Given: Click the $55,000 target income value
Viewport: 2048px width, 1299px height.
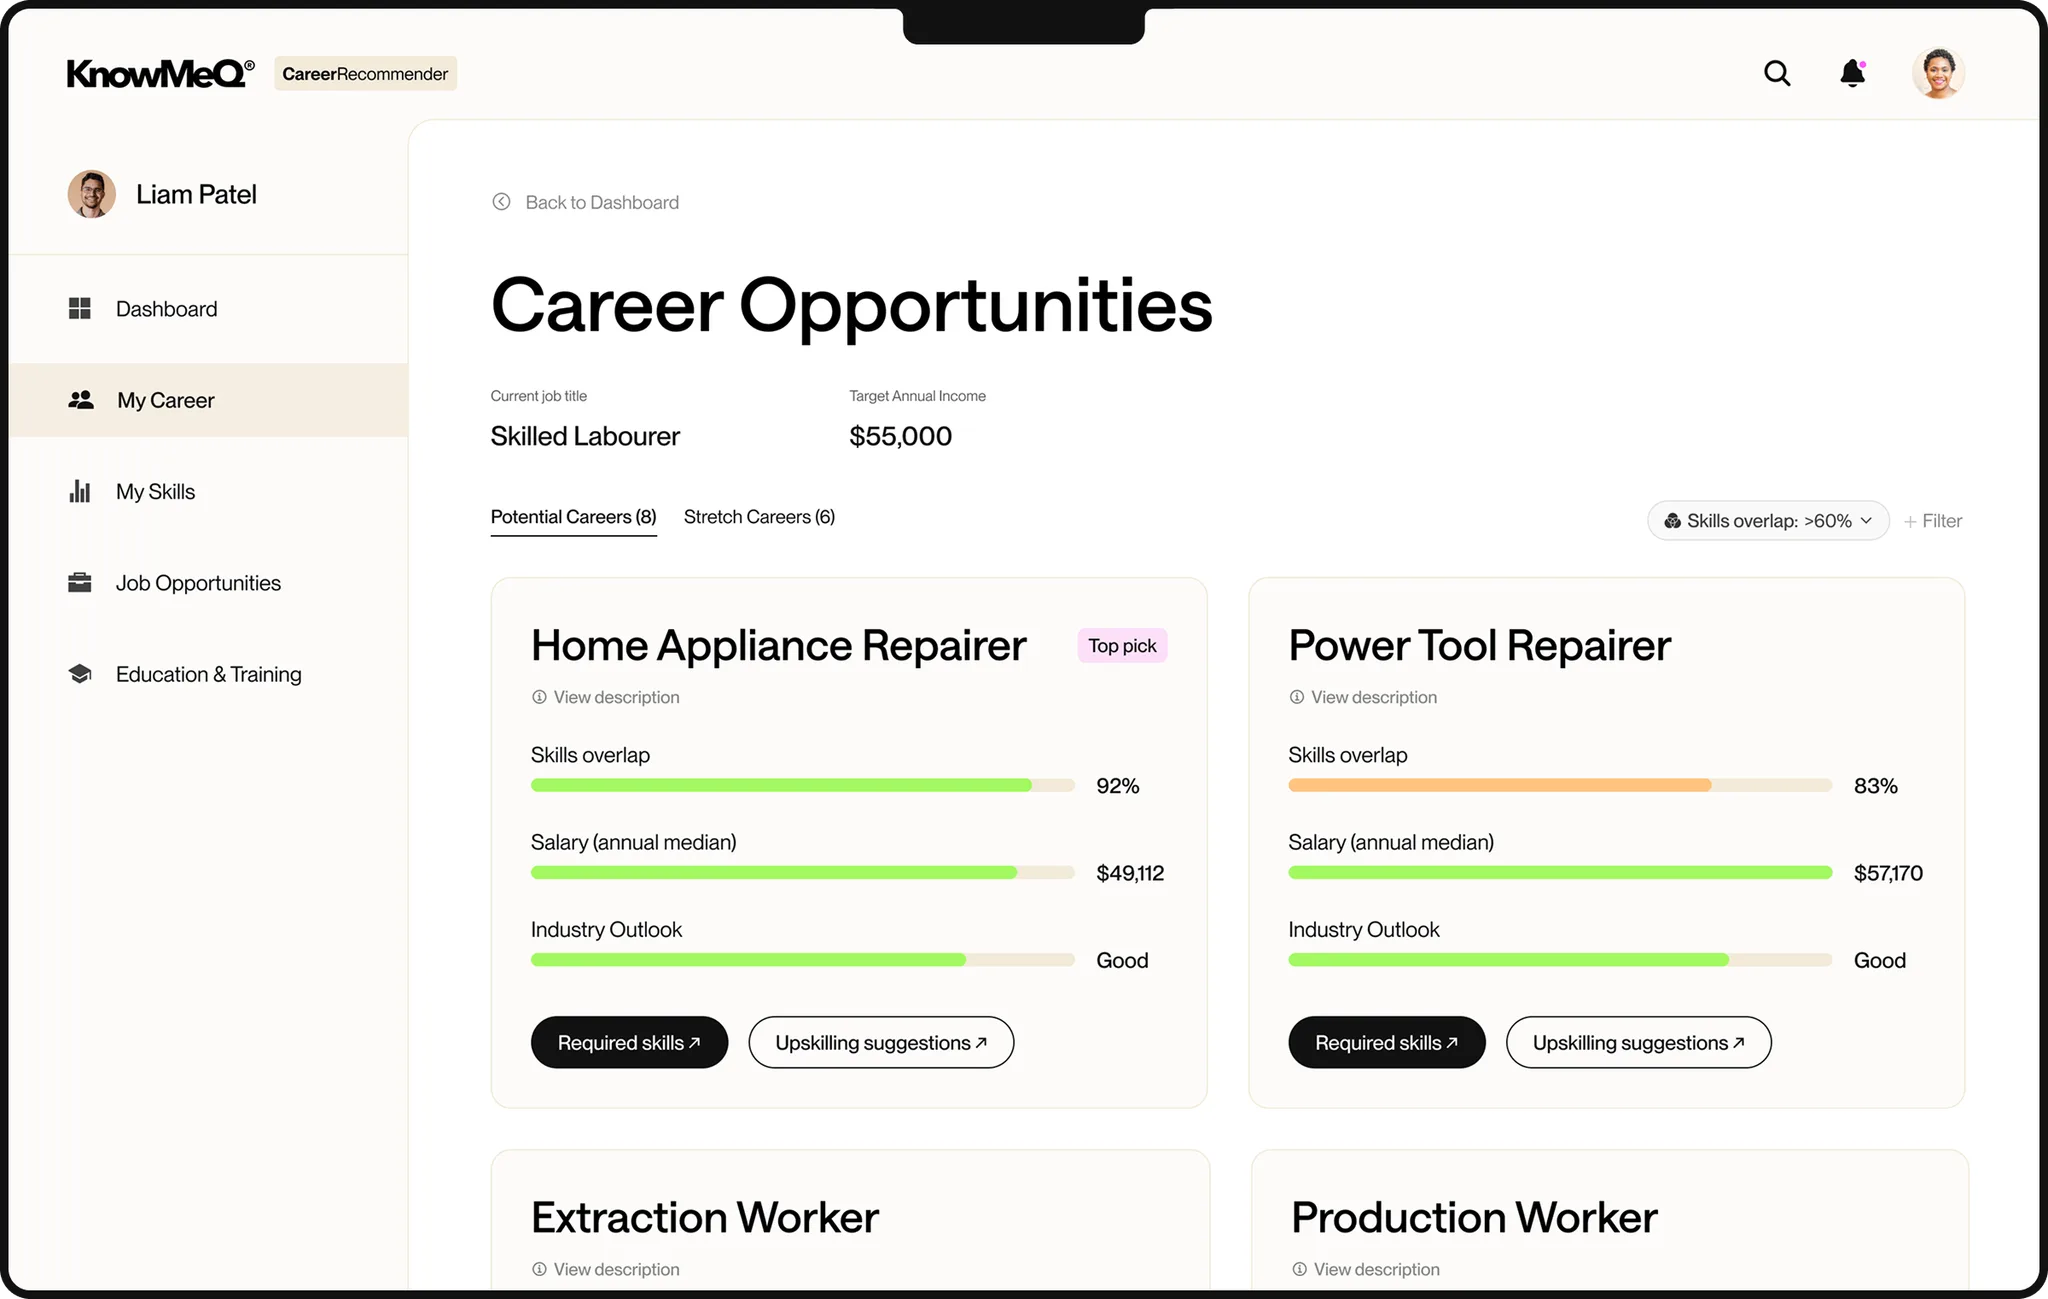Looking at the screenshot, I should pyautogui.click(x=900, y=436).
